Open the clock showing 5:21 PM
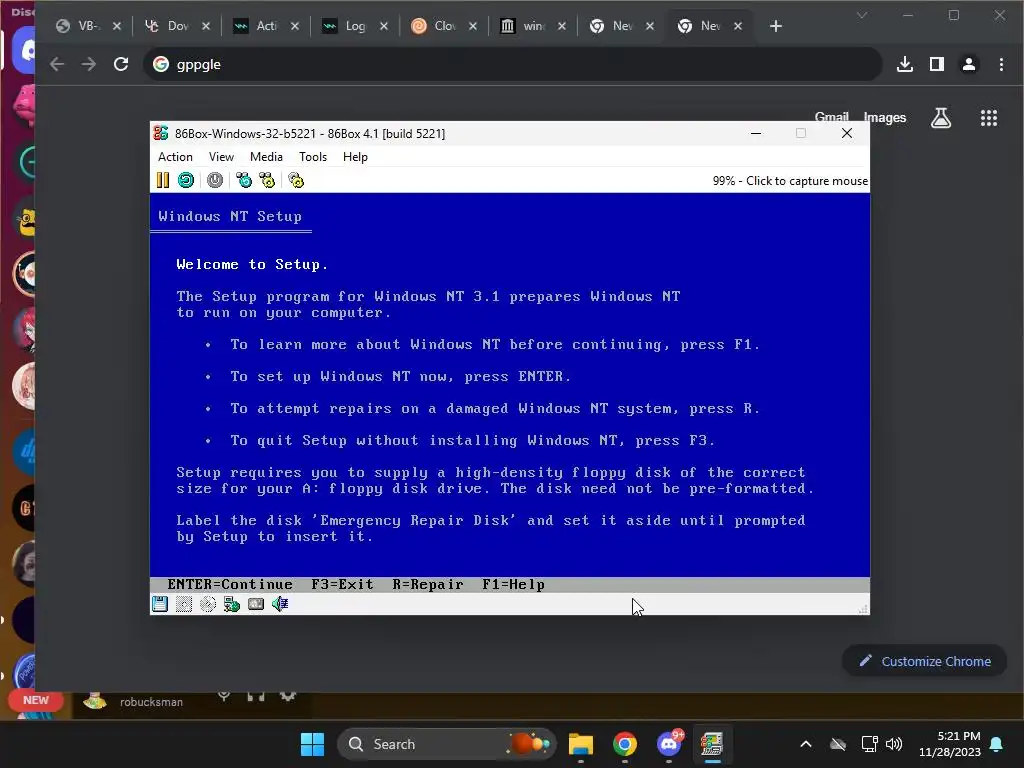The image size is (1024, 768). click(x=950, y=744)
